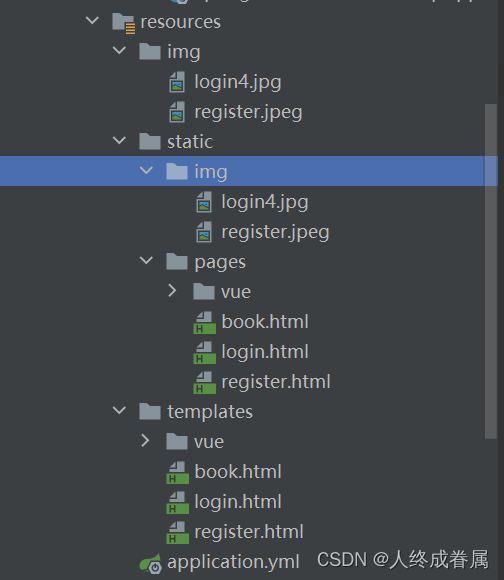Image resolution: width=504 pixels, height=580 pixels.
Task: Select the static folder label
Action: (x=190, y=142)
